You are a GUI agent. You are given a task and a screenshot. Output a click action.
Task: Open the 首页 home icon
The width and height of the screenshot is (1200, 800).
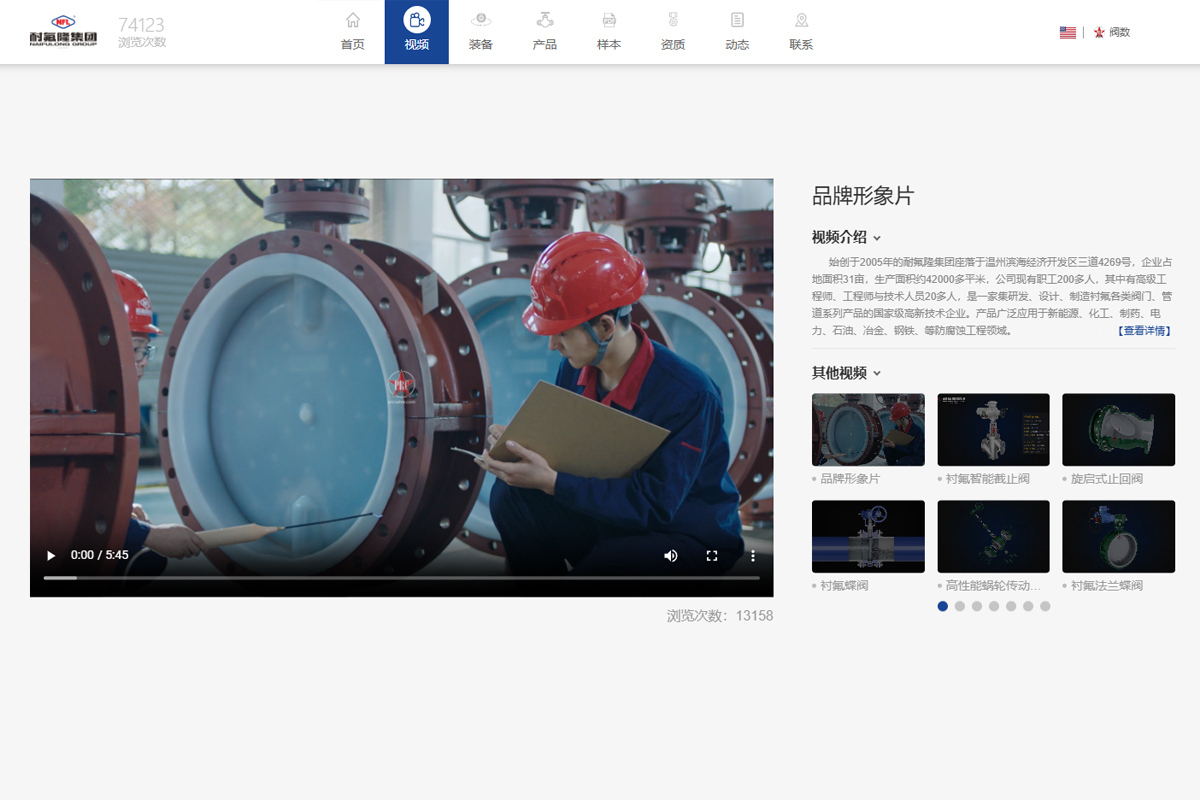352,21
